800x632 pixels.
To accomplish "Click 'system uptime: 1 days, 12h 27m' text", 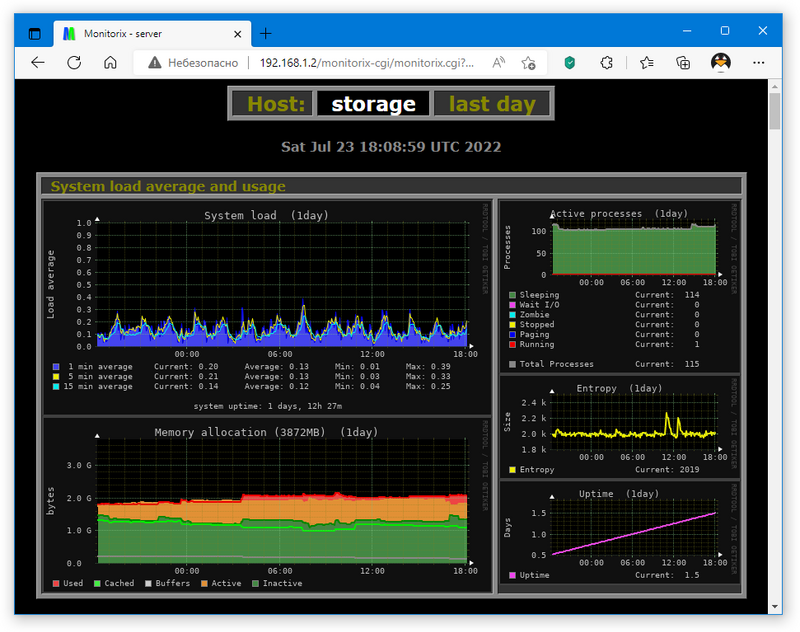I will tap(267, 407).
